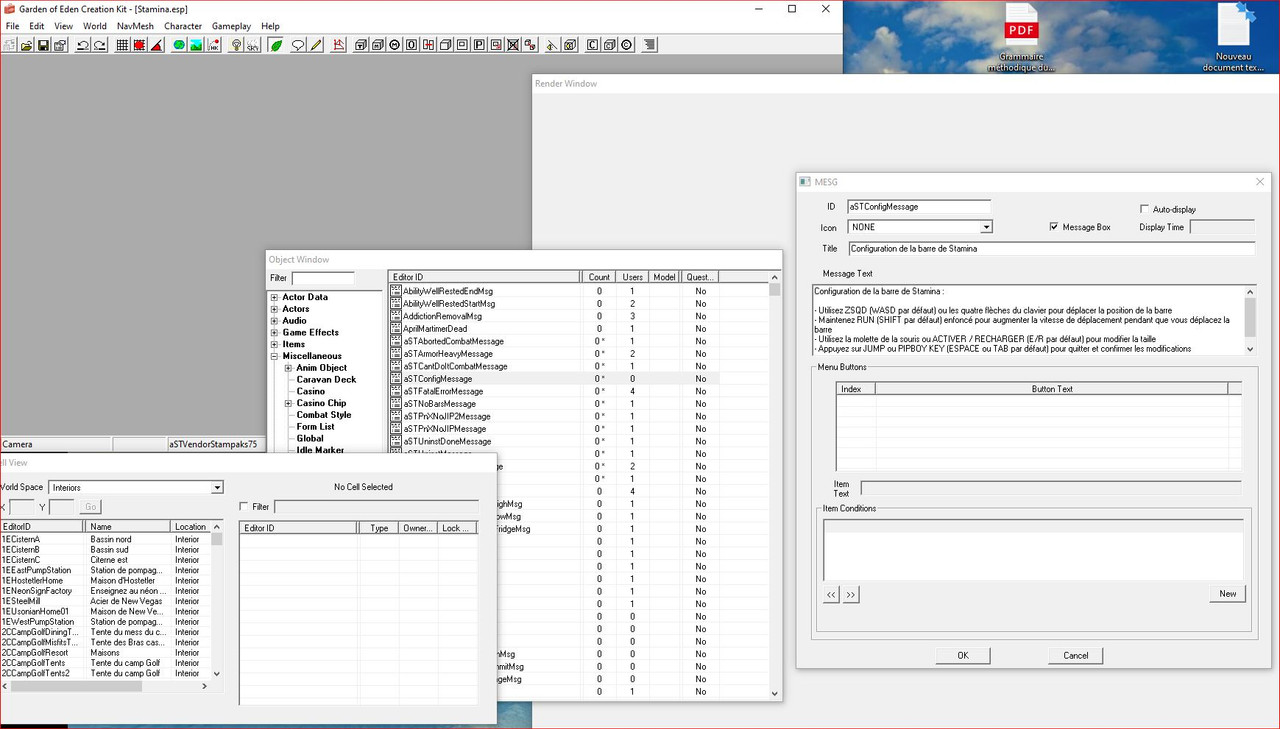Viewport: 1280px width, 729px height.
Task: Enable the Auto-display checkbox
Action: click(1144, 209)
